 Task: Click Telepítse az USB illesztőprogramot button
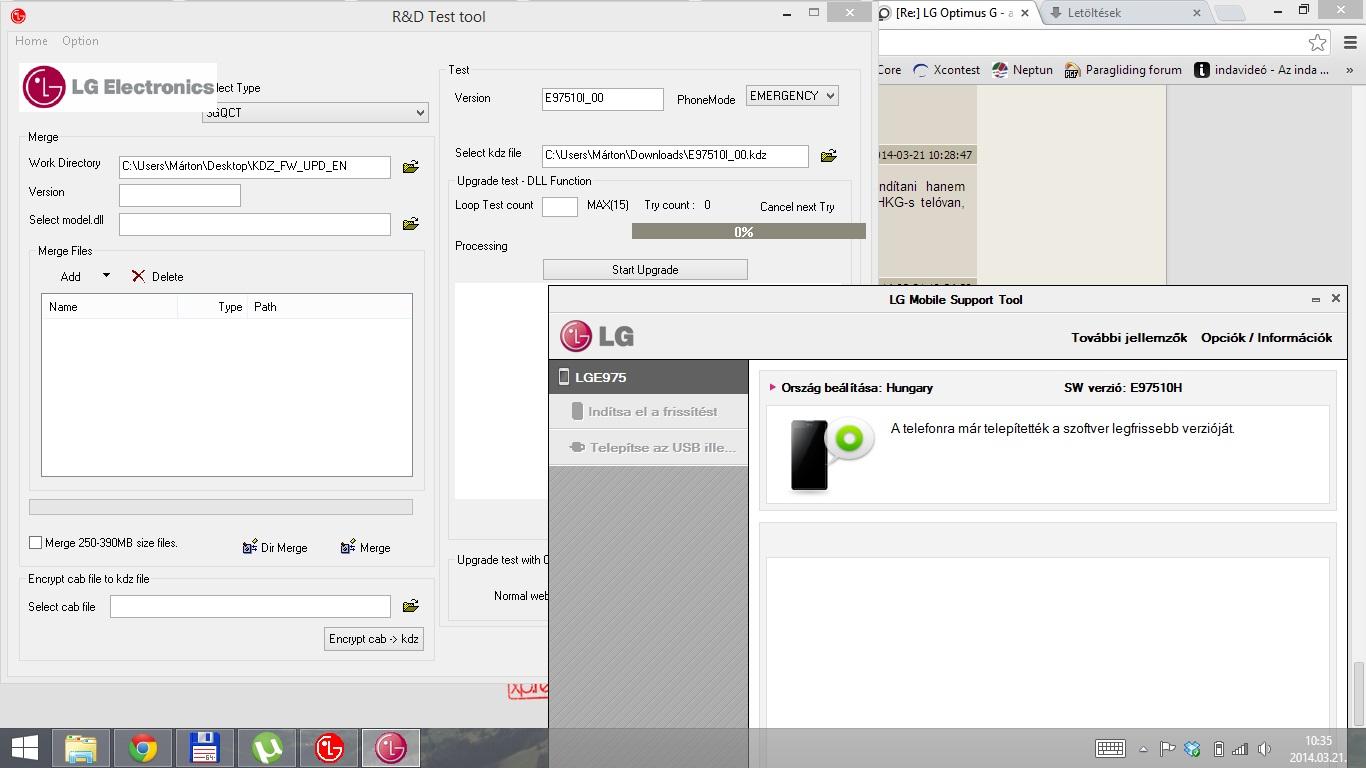pos(648,447)
